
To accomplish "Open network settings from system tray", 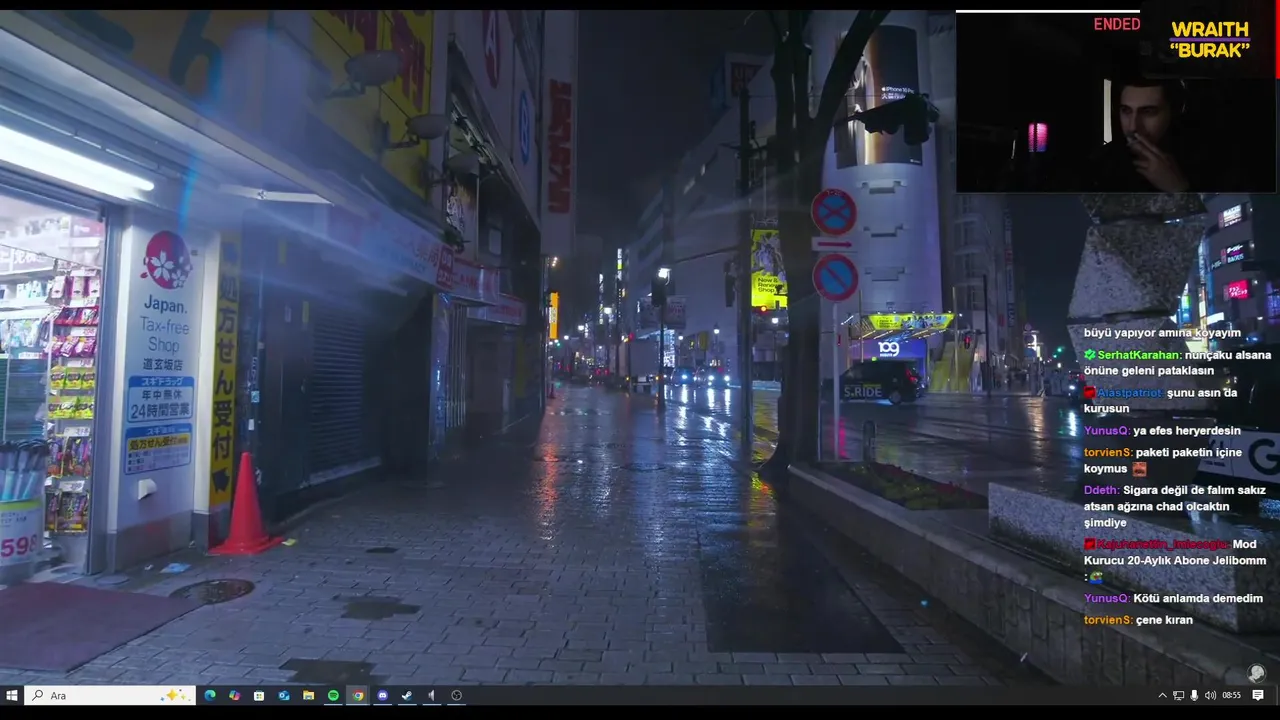I will point(1178,695).
